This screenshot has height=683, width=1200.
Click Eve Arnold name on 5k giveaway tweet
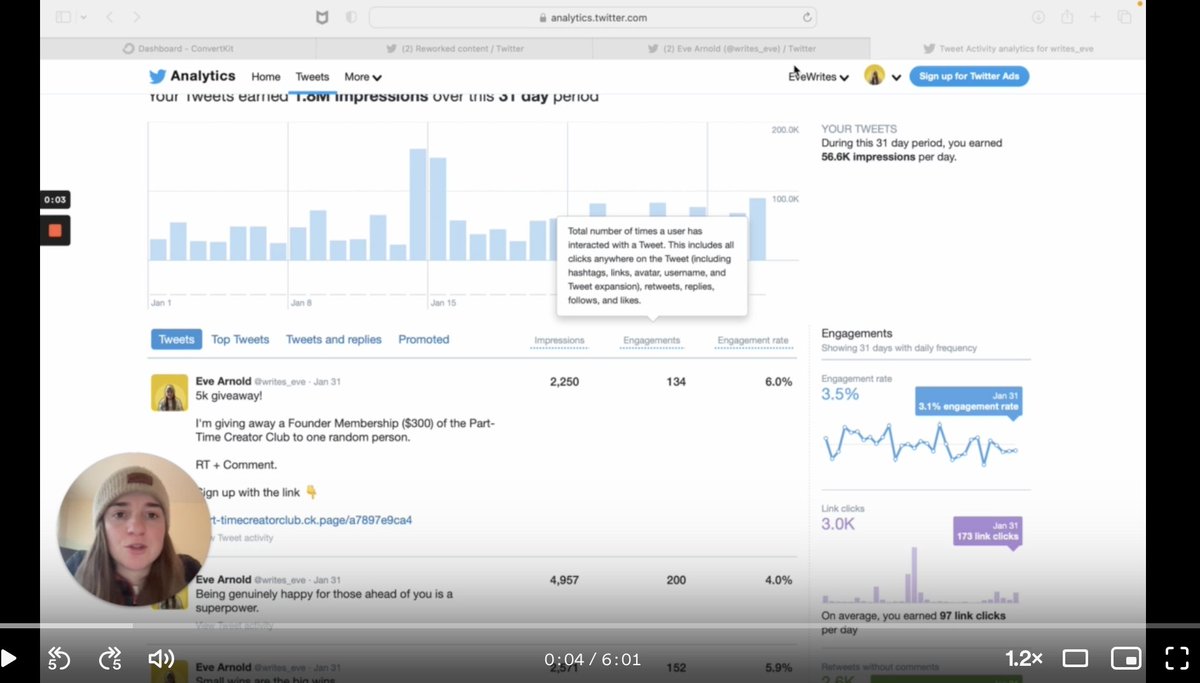(x=222, y=382)
